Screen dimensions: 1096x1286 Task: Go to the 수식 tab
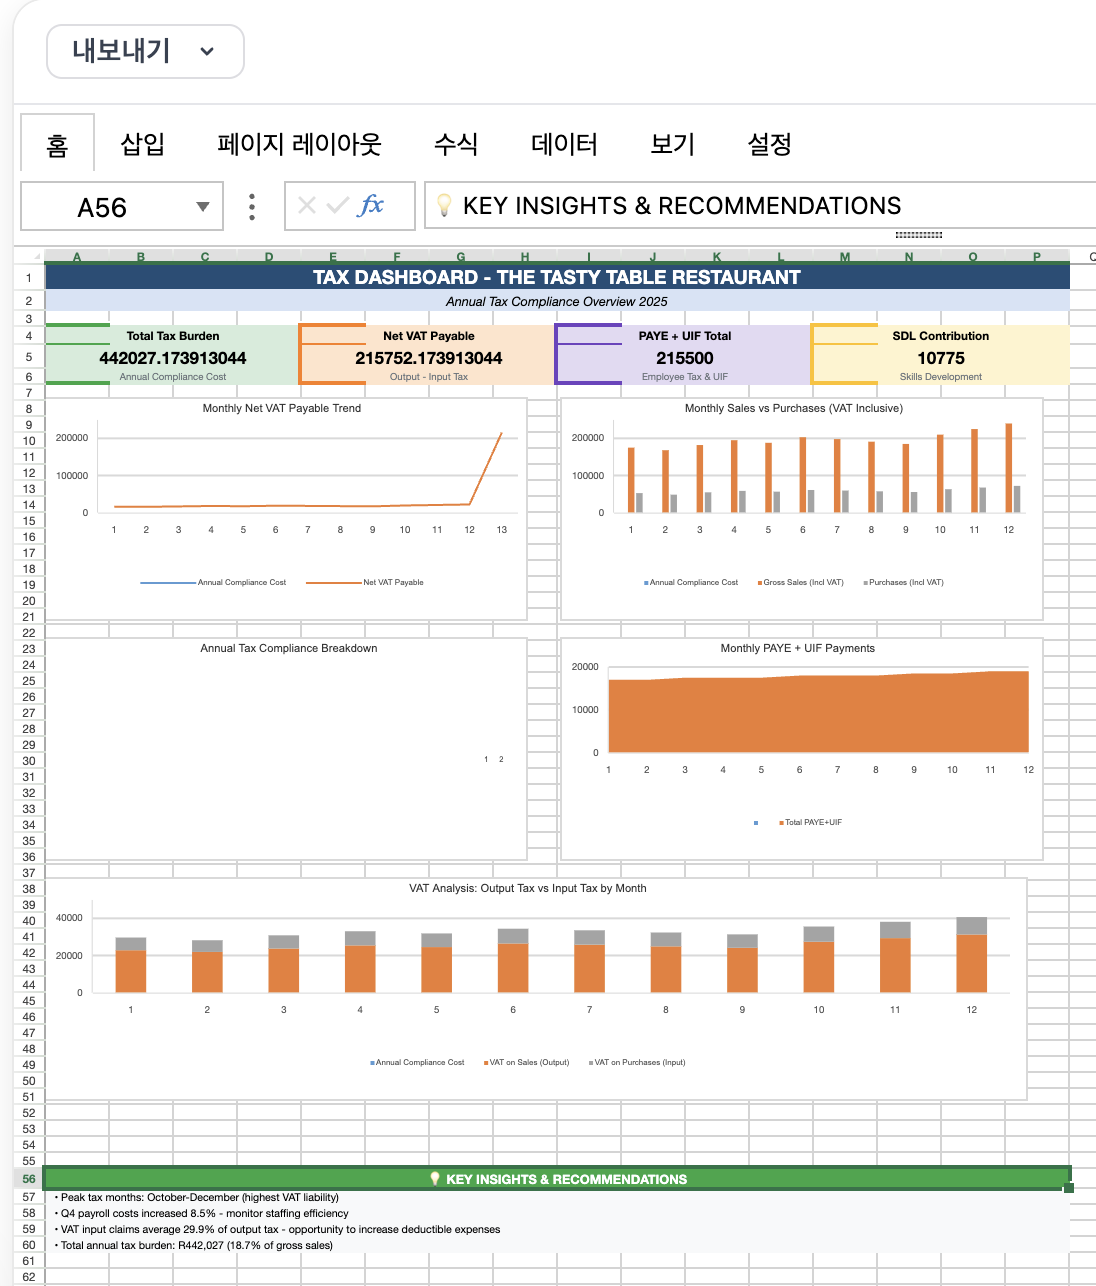pyautogui.click(x=455, y=144)
